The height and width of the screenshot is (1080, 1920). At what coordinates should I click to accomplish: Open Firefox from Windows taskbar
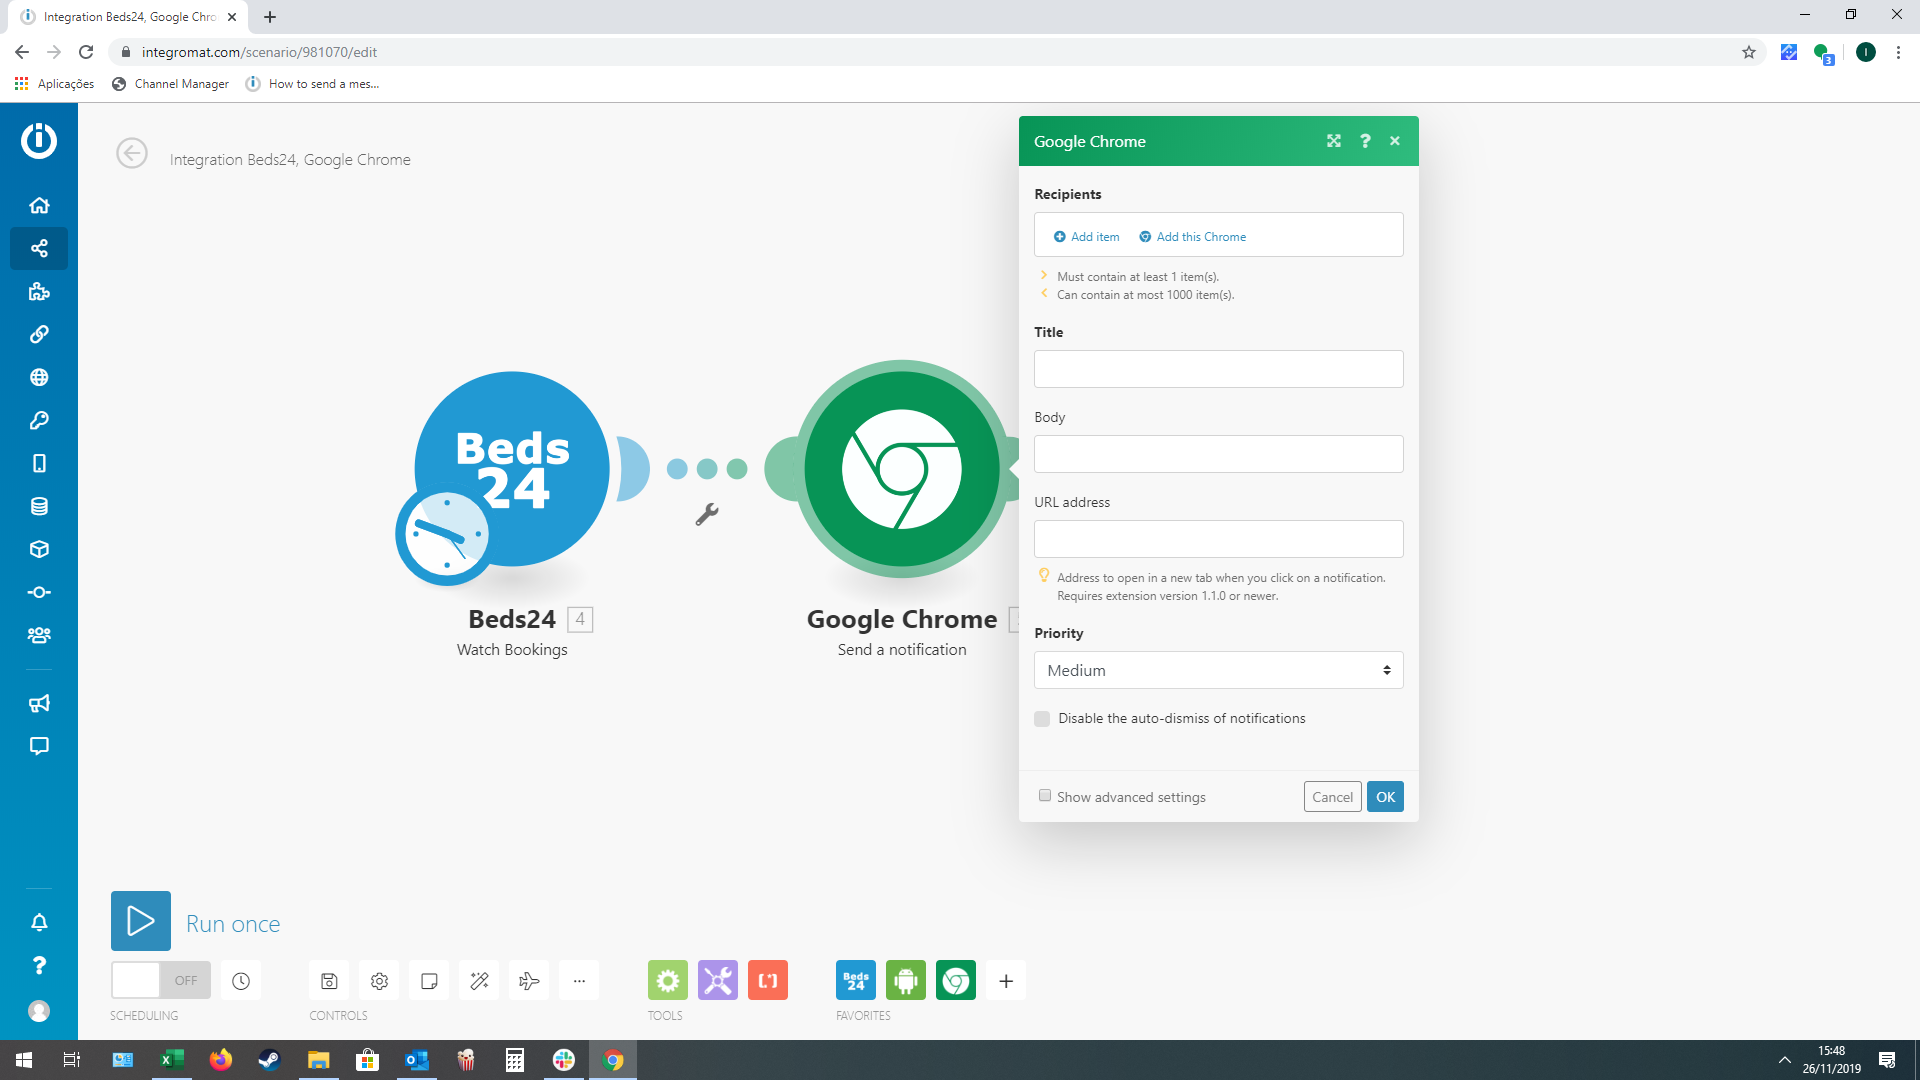point(221,1060)
